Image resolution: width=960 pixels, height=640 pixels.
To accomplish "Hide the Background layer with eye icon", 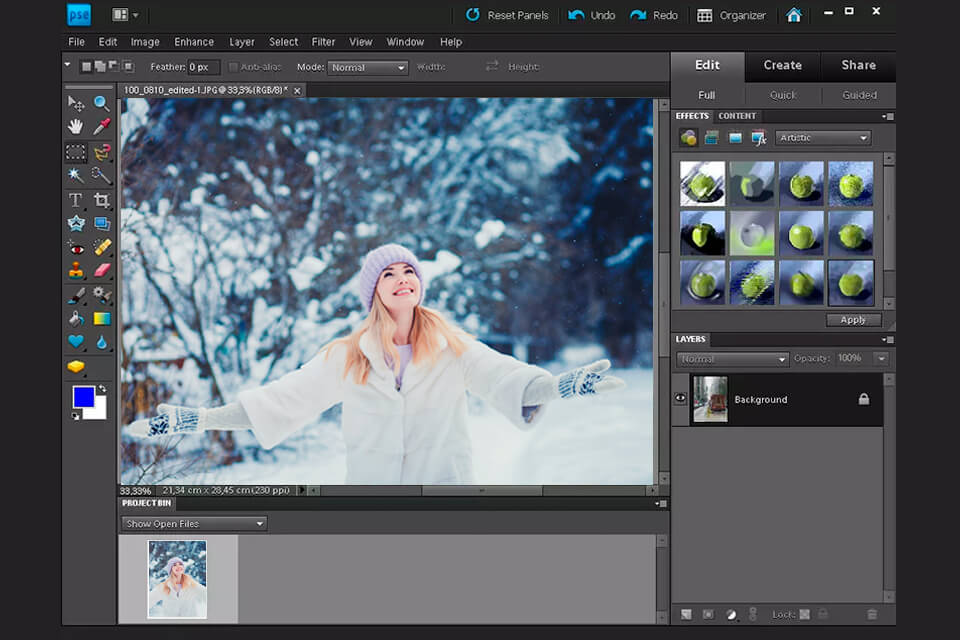I will tap(681, 398).
